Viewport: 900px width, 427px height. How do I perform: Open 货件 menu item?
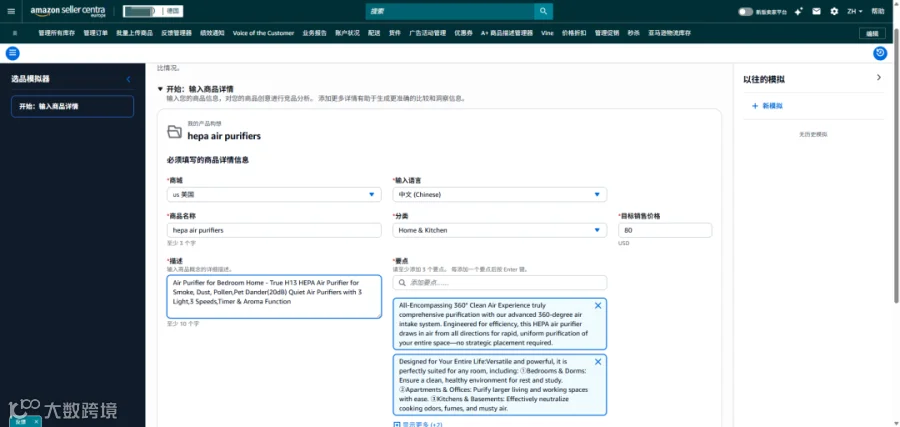coord(394,33)
